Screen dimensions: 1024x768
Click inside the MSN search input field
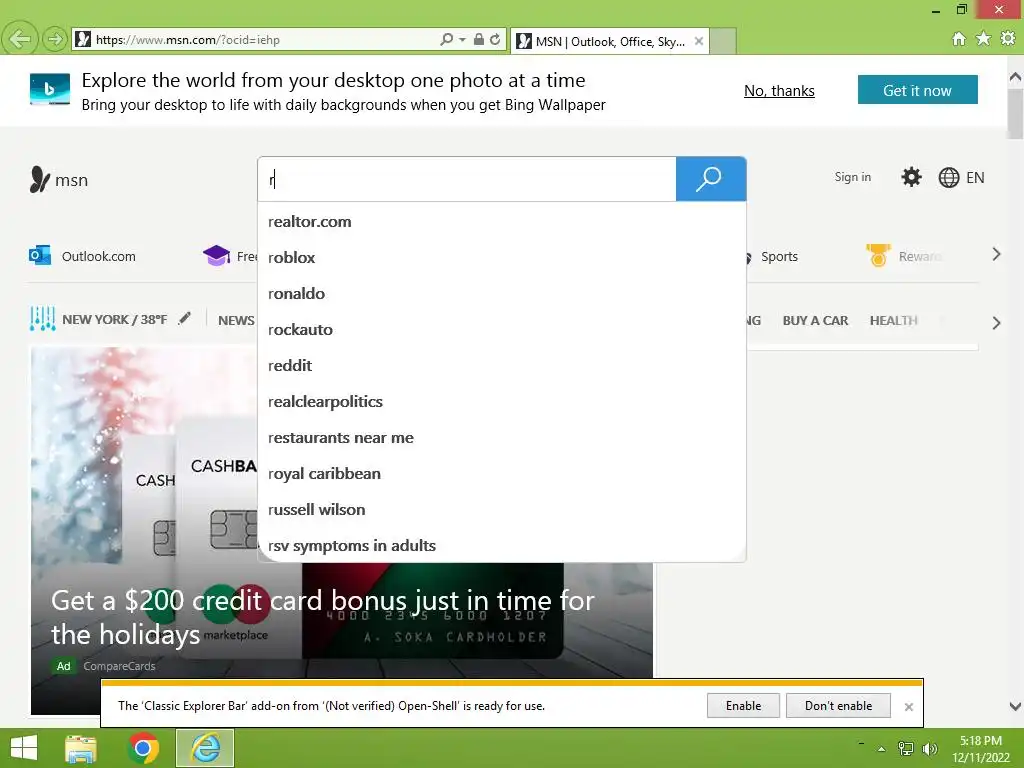(467, 179)
